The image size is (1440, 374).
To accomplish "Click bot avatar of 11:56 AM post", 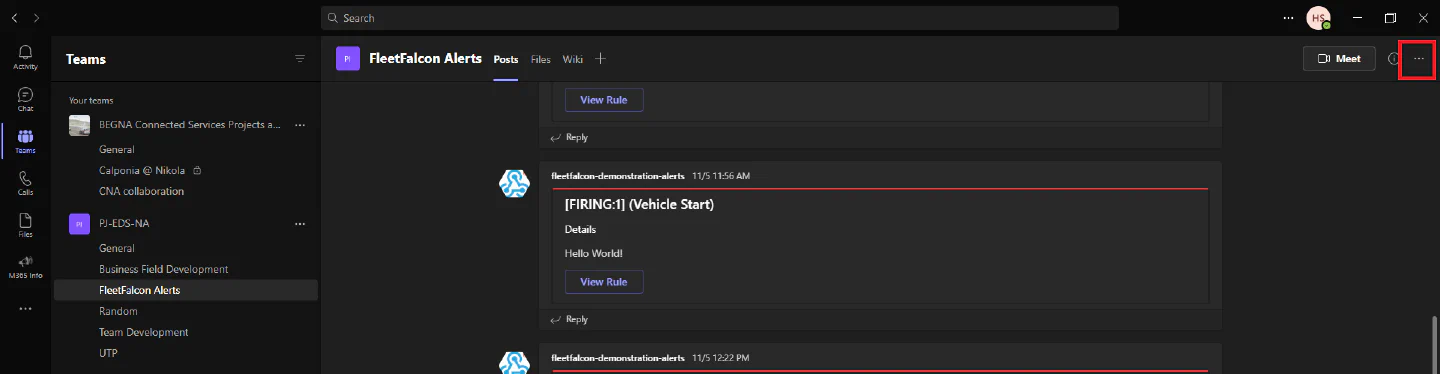I will [x=514, y=184].
